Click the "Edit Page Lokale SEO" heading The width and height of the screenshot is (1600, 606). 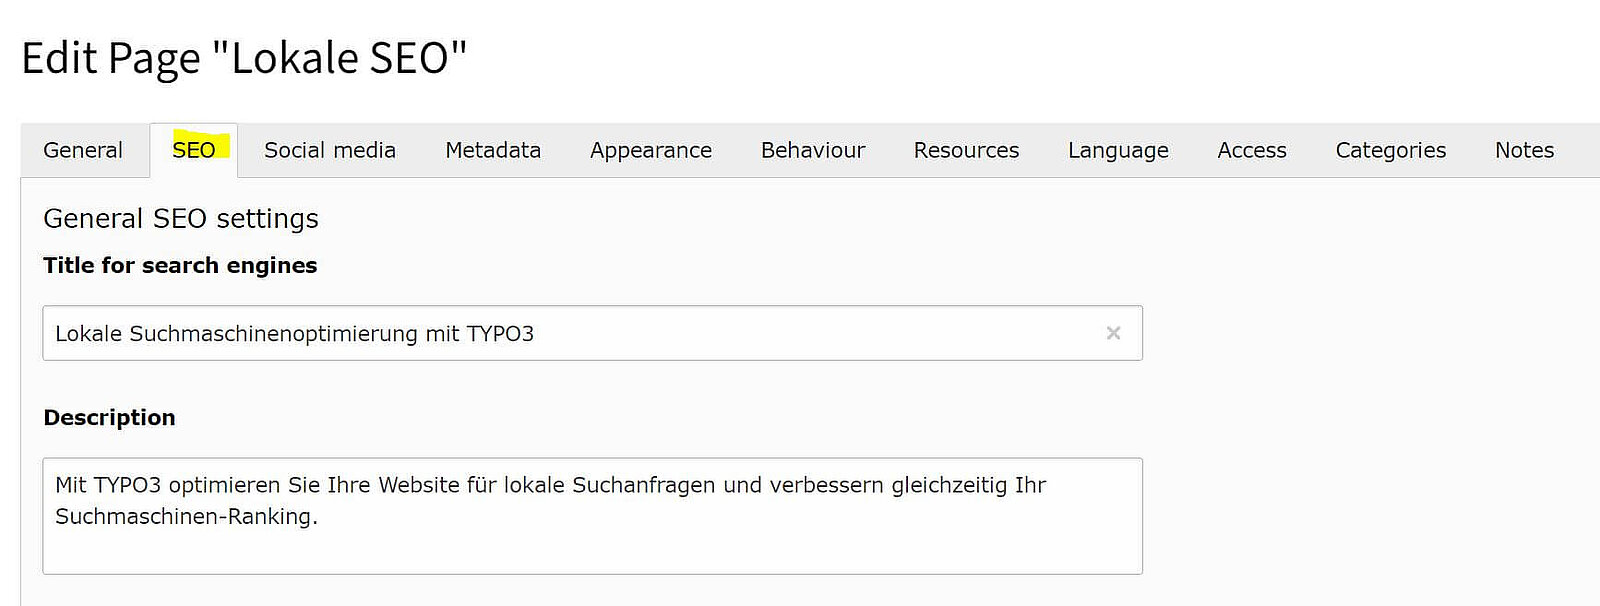(244, 58)
